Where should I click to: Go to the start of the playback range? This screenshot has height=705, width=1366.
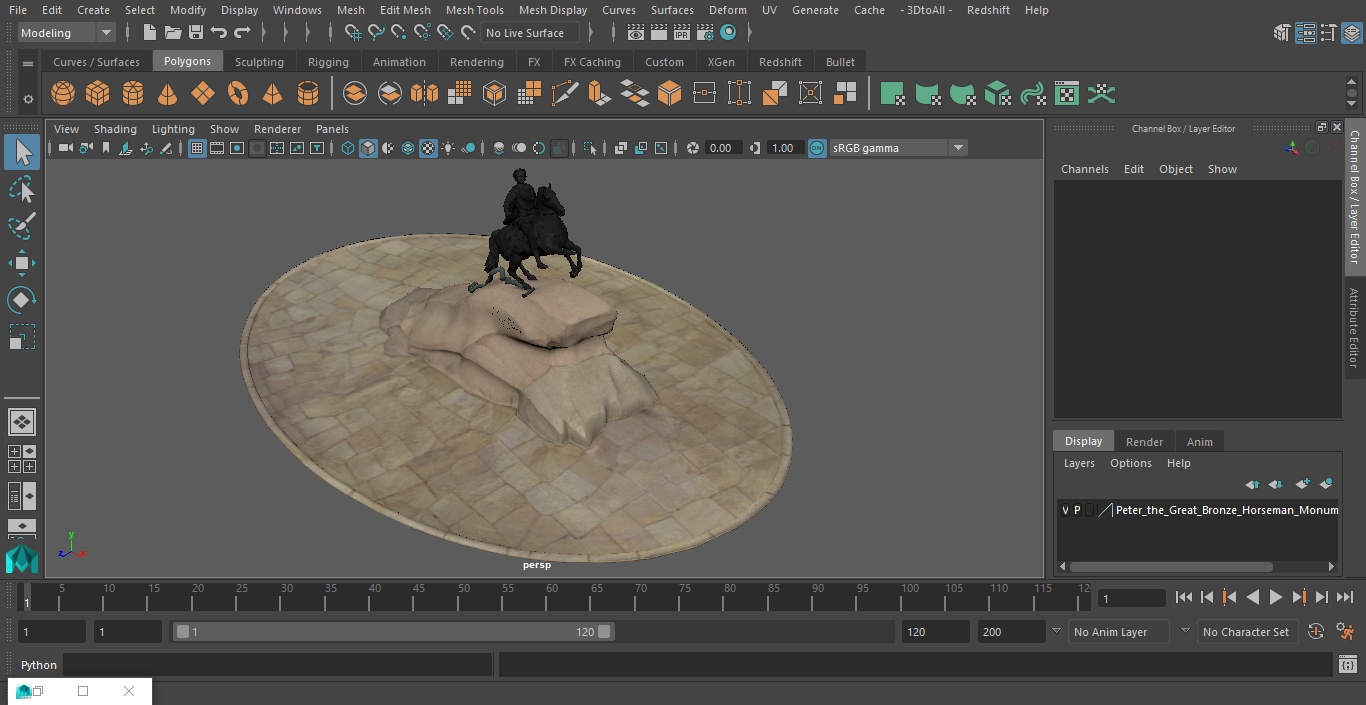[x=1183, y=597]
